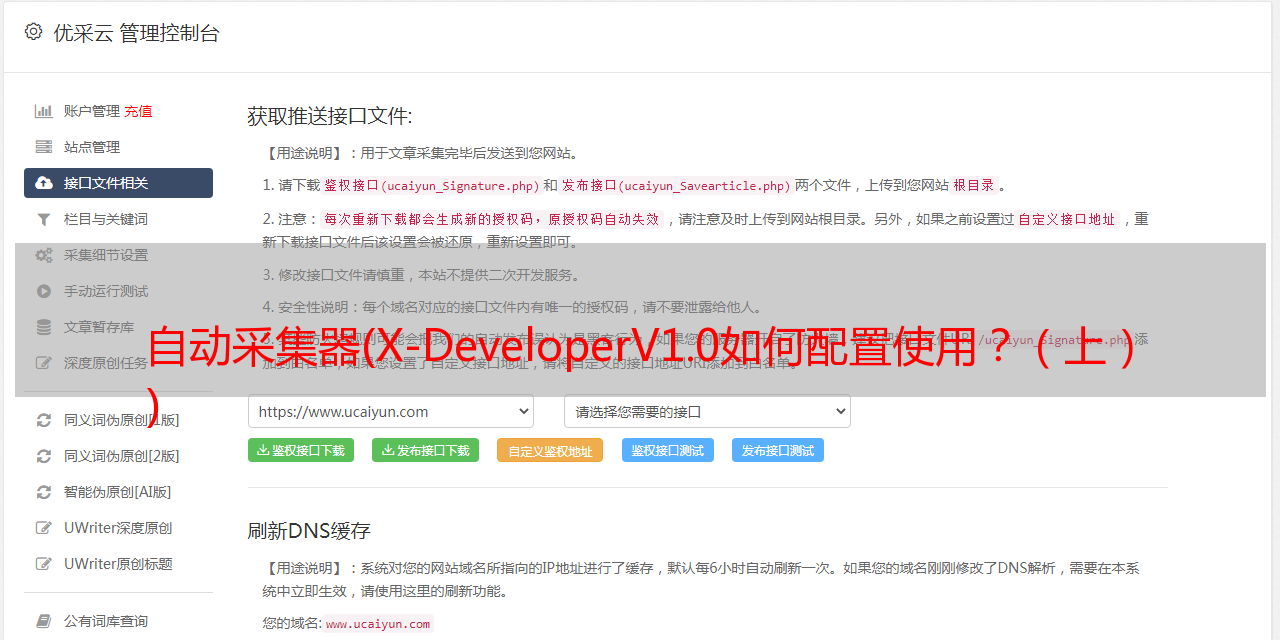This screenshot has height=640, width=1280.
Task: Click the play circle icon for 手动运行测试
Action: (44, 291)
